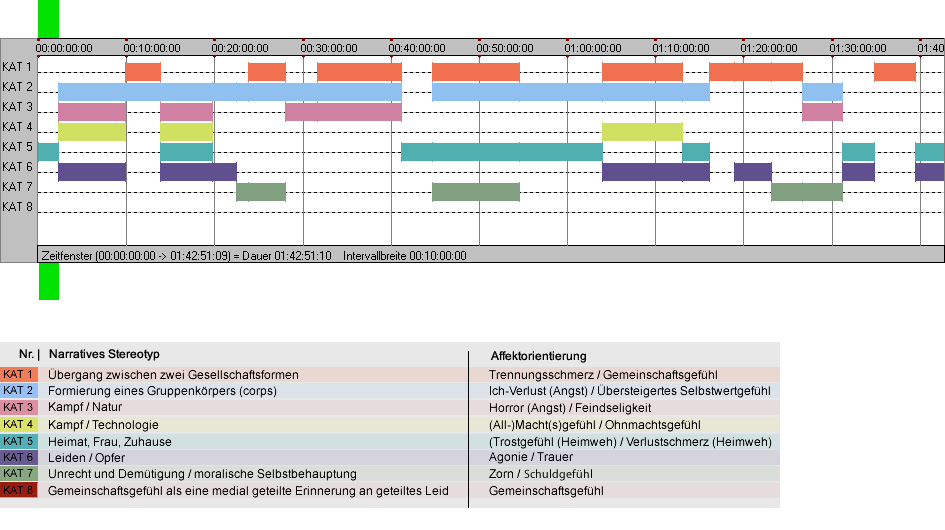Select the last orange KAT 1 segment after 01:30
Screen dimensions: 945x530
[895, 72]
